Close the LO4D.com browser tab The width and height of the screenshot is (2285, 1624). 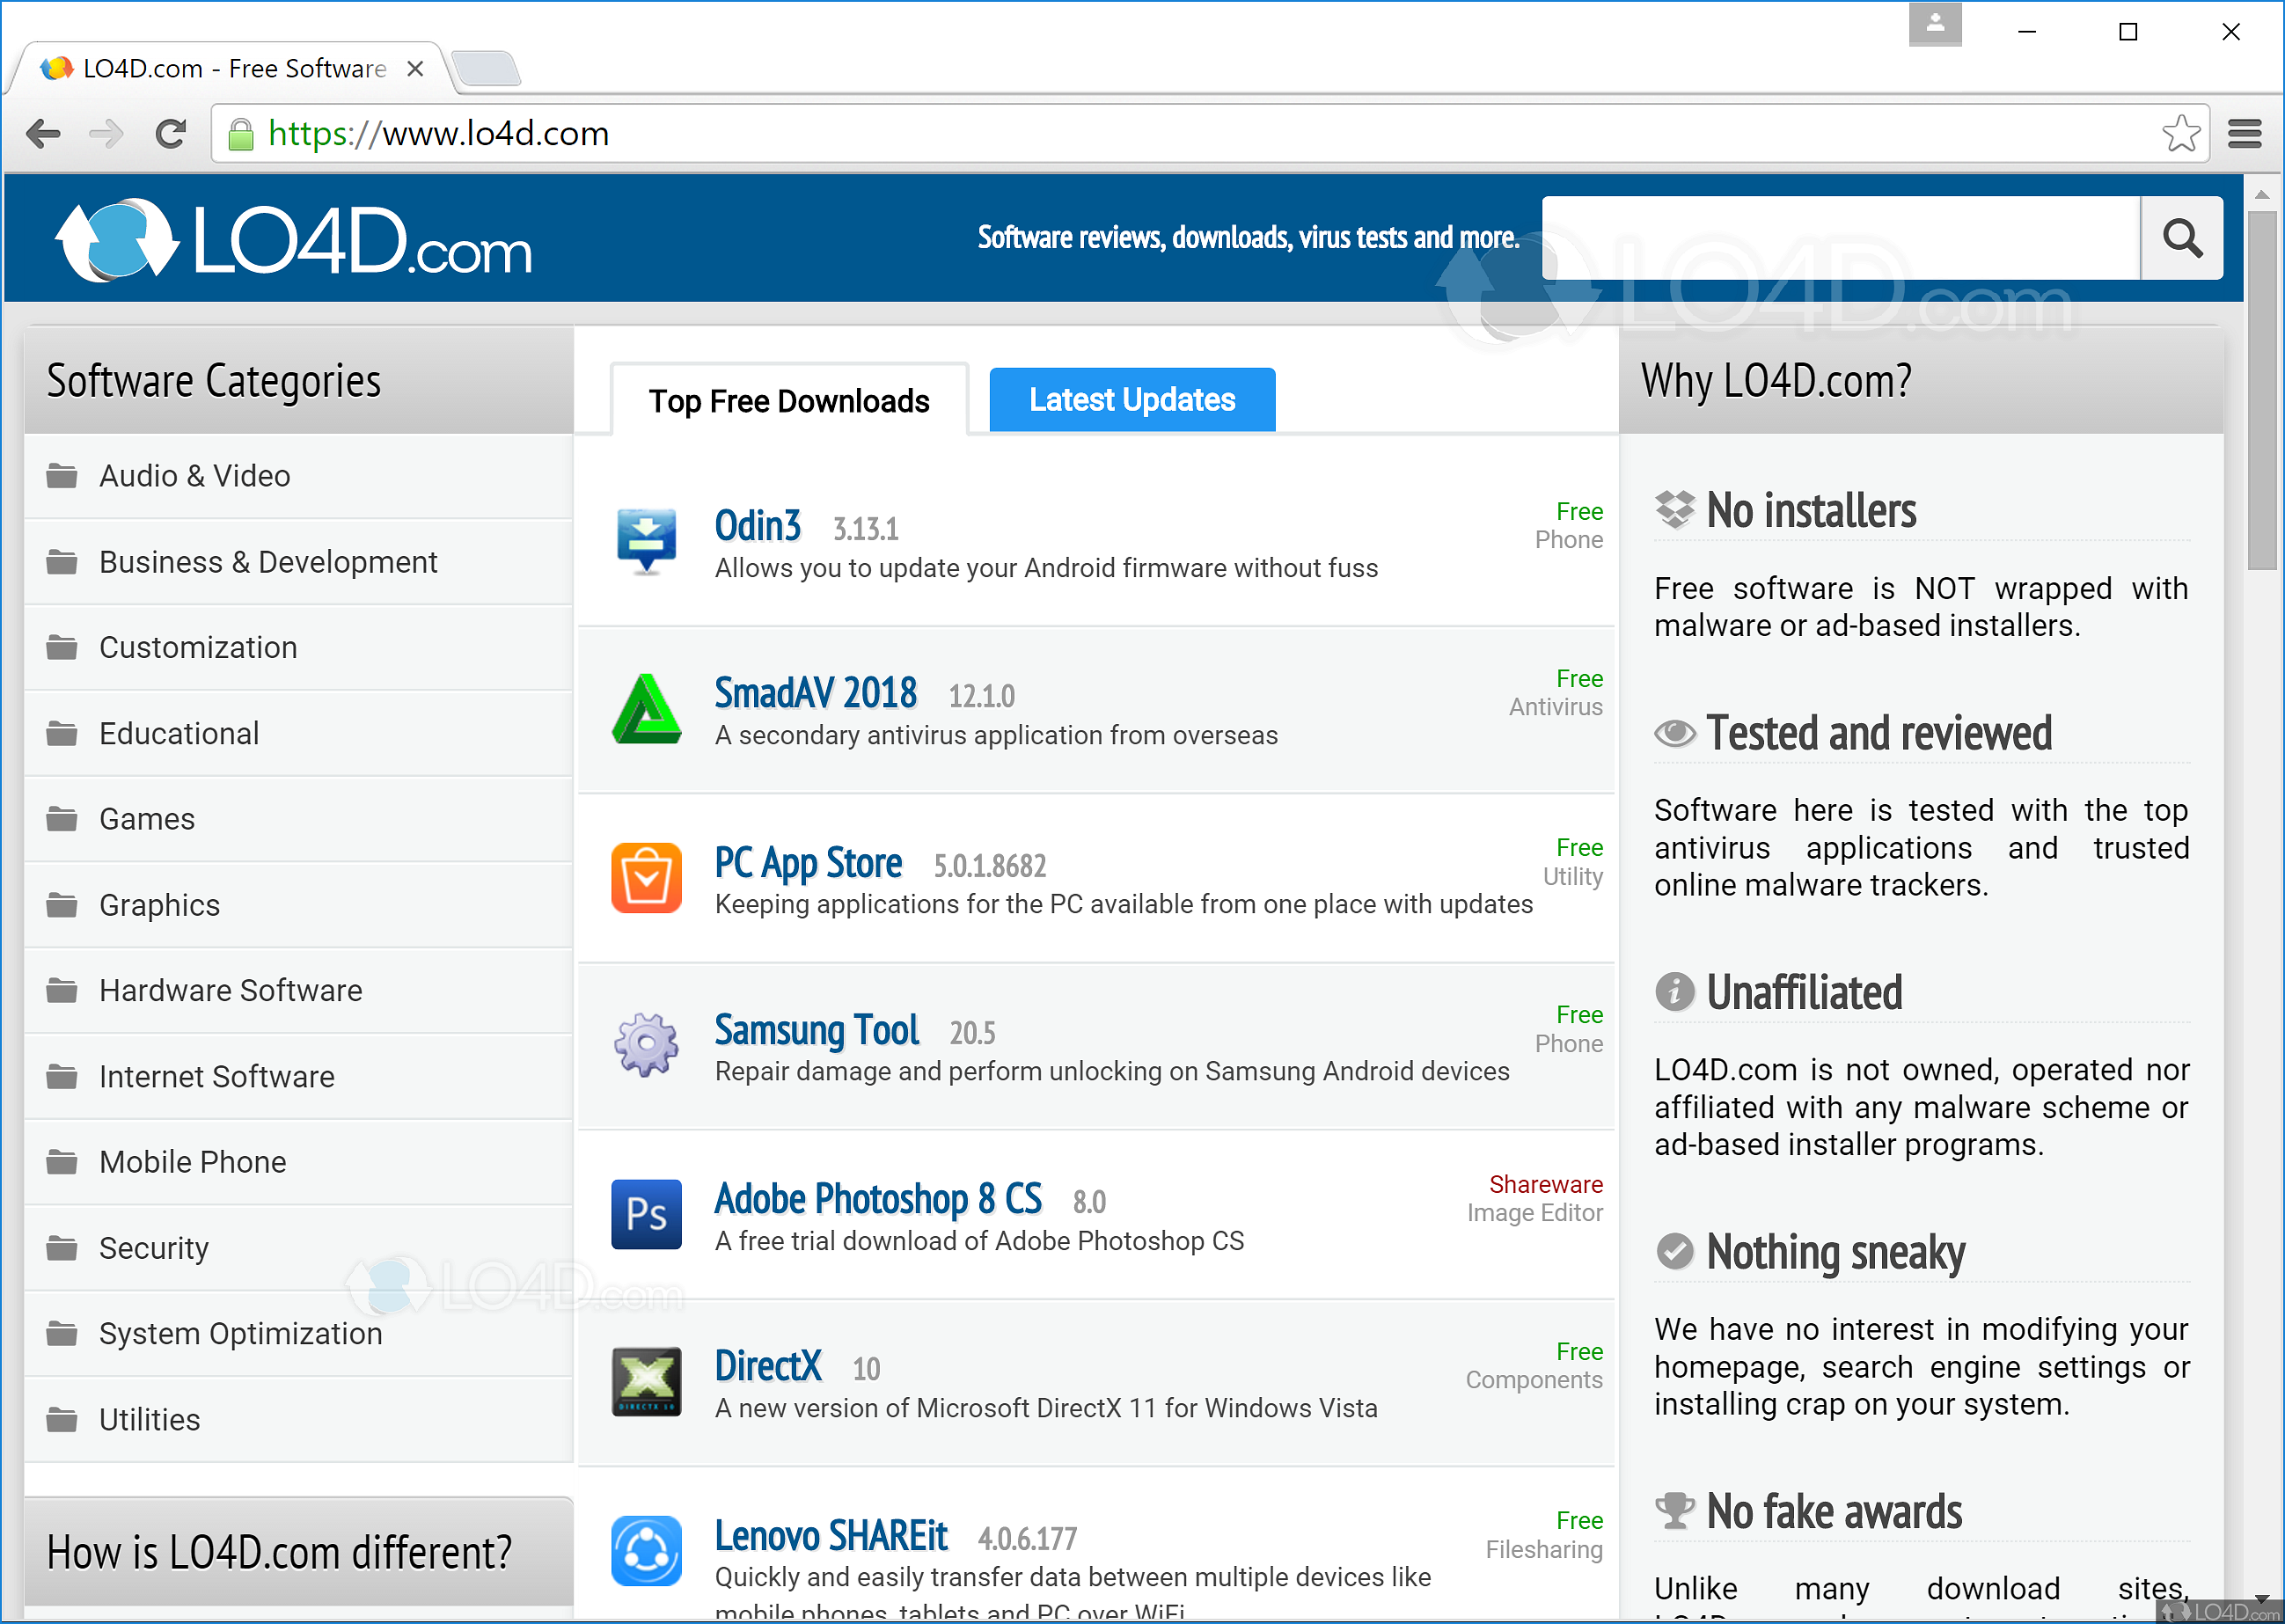[415, 69]
